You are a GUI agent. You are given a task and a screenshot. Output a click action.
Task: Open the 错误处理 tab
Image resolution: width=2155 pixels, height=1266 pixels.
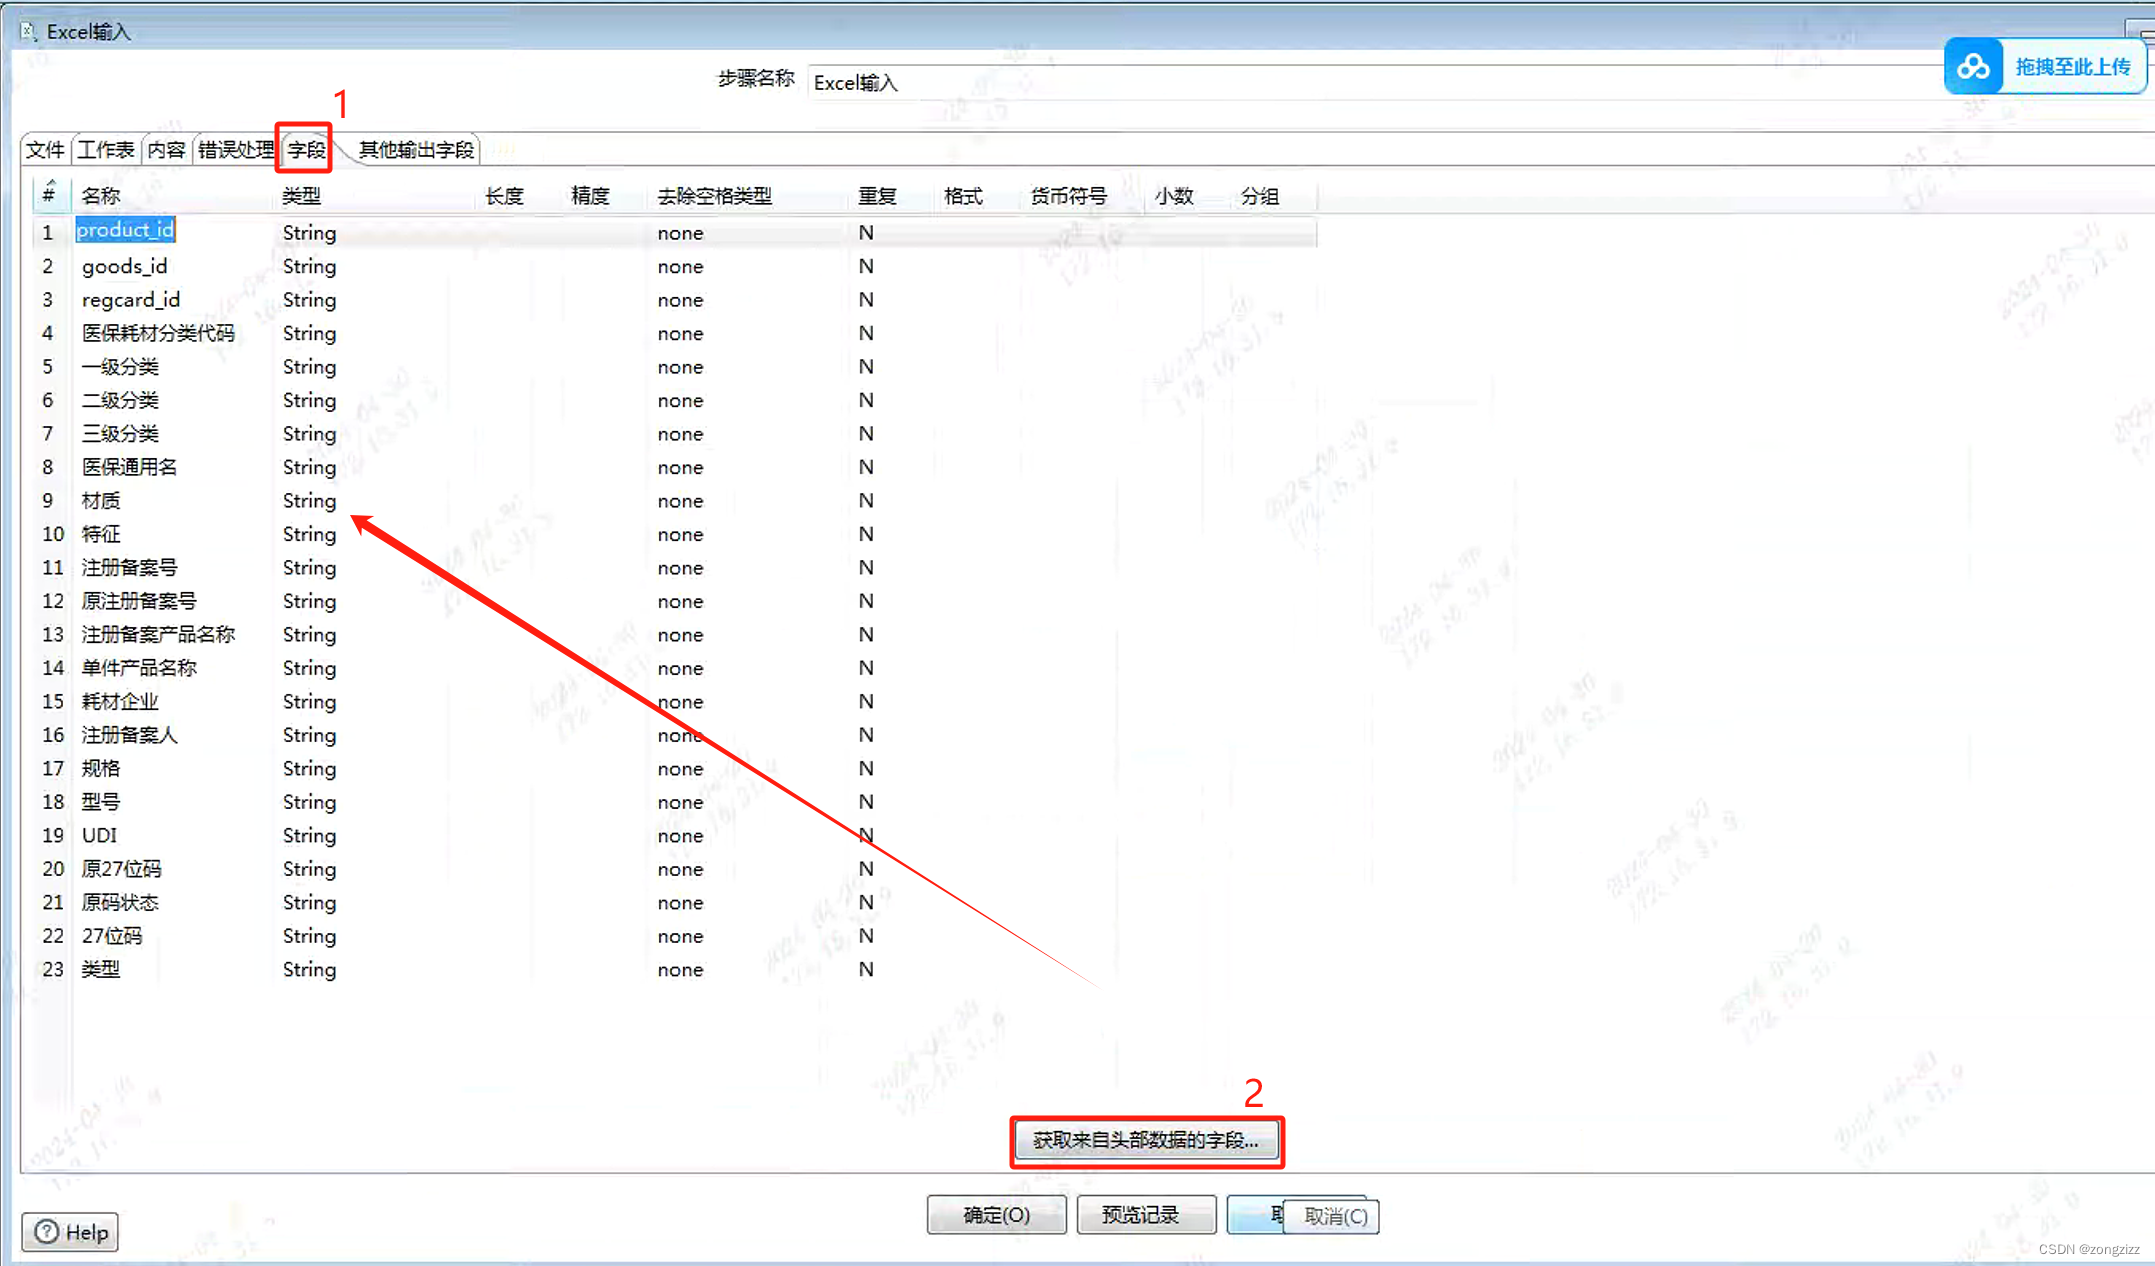click(235, 149)
